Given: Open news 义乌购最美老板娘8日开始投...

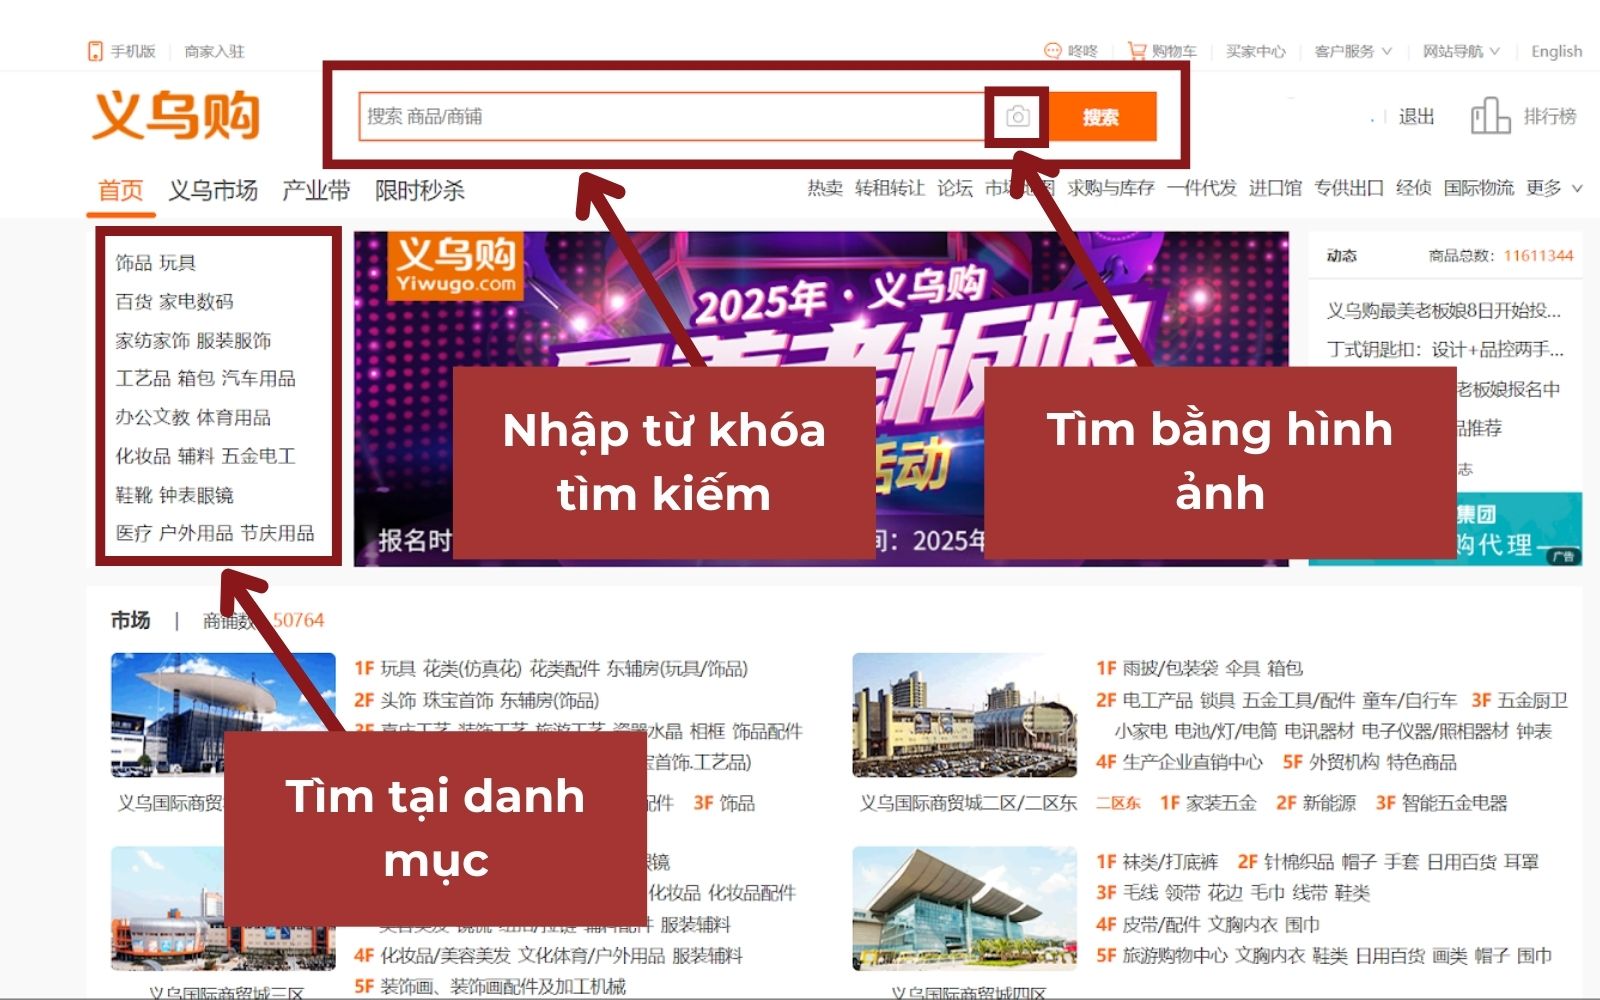Looking at the screenshot, I should (x=1444, y=311).
